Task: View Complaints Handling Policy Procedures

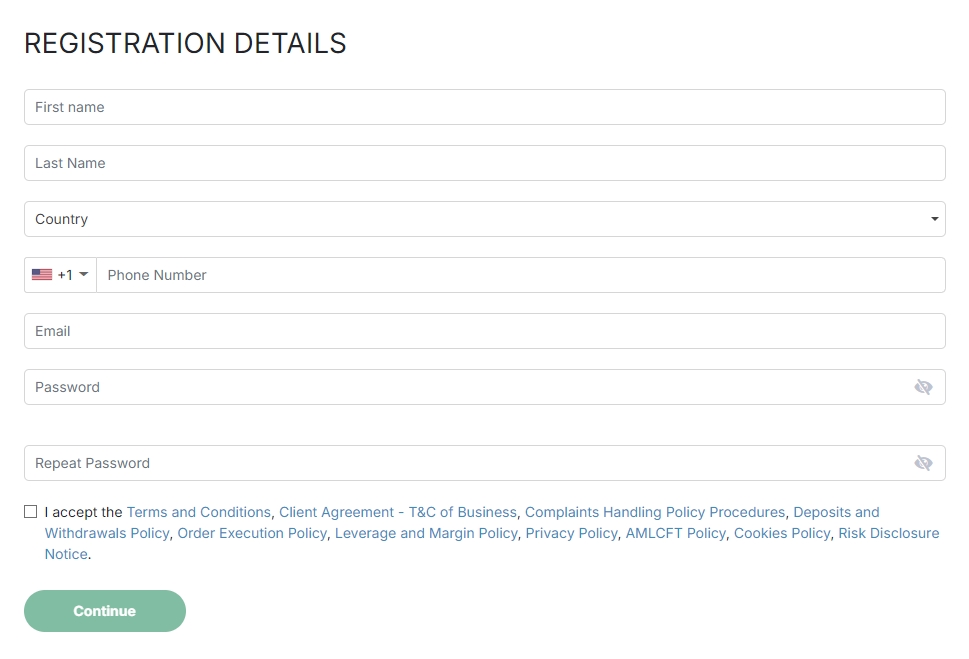Action: (x=654, y=512)
